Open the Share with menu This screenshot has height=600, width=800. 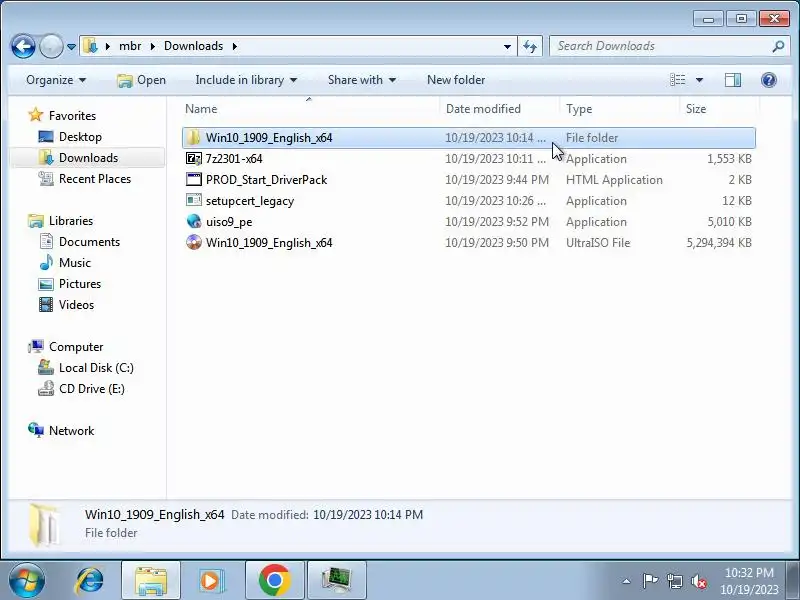point(362,80)
